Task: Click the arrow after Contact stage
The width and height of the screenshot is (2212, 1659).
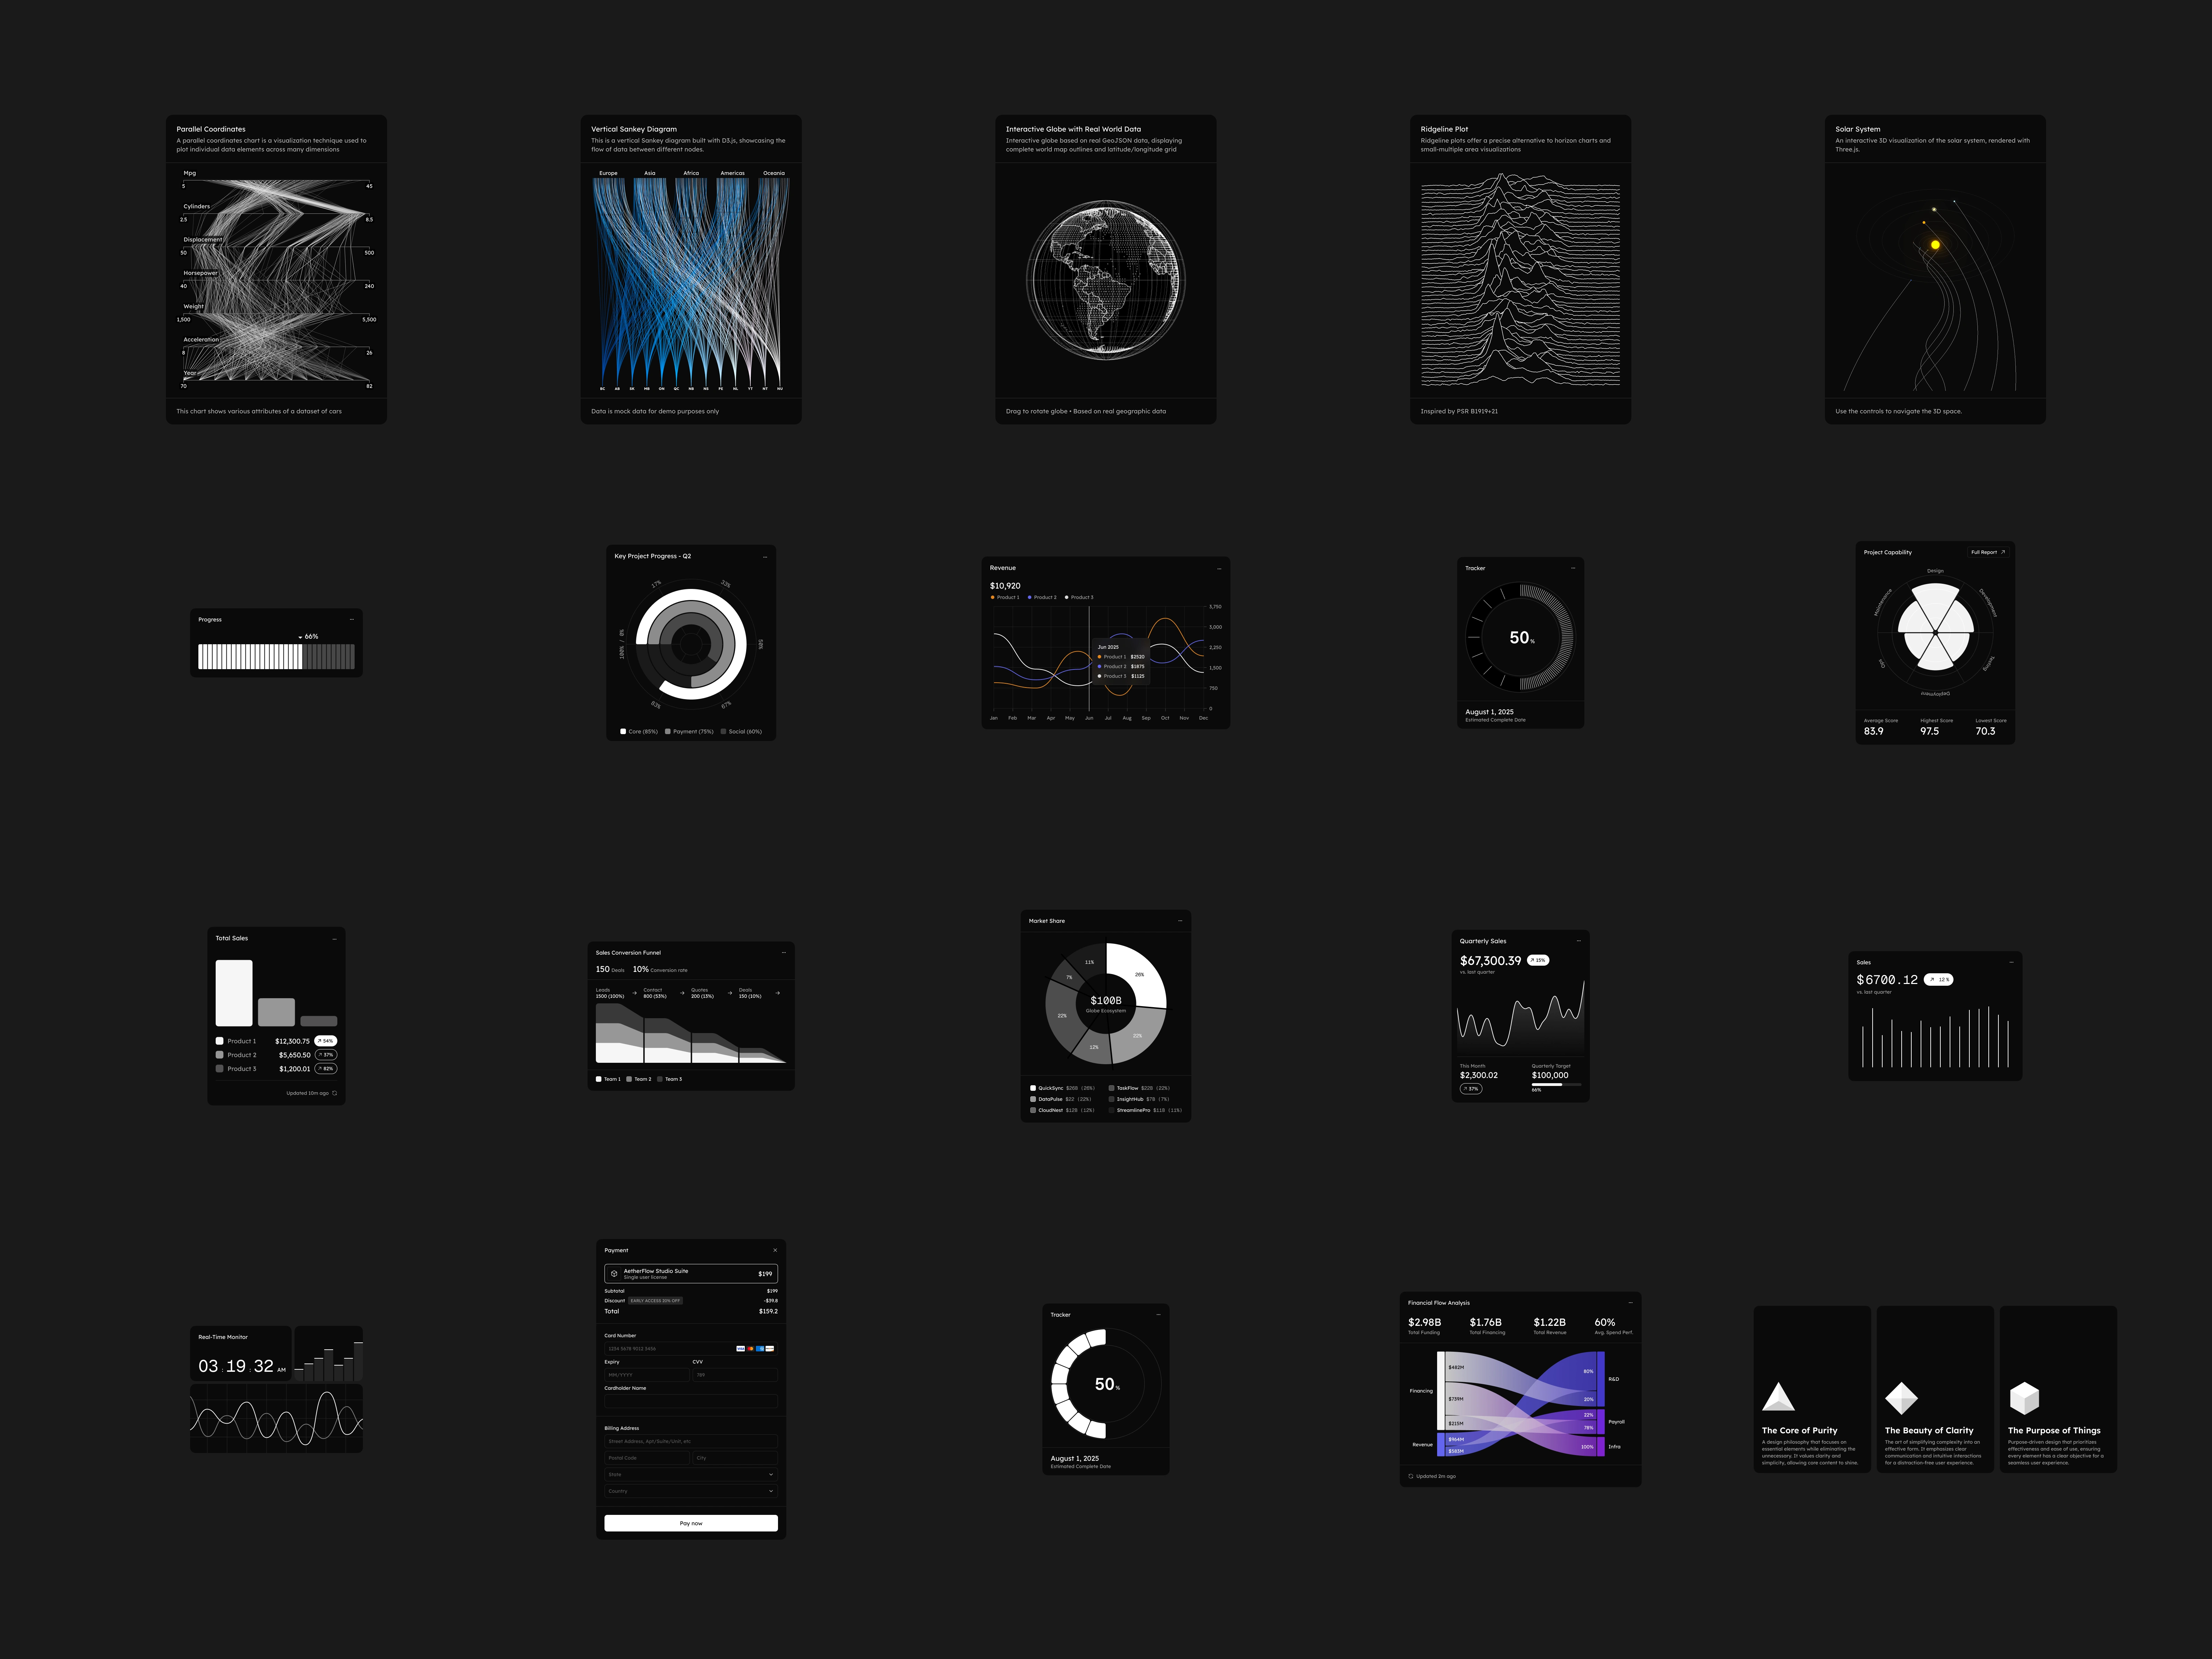Action: coord(682,993)
